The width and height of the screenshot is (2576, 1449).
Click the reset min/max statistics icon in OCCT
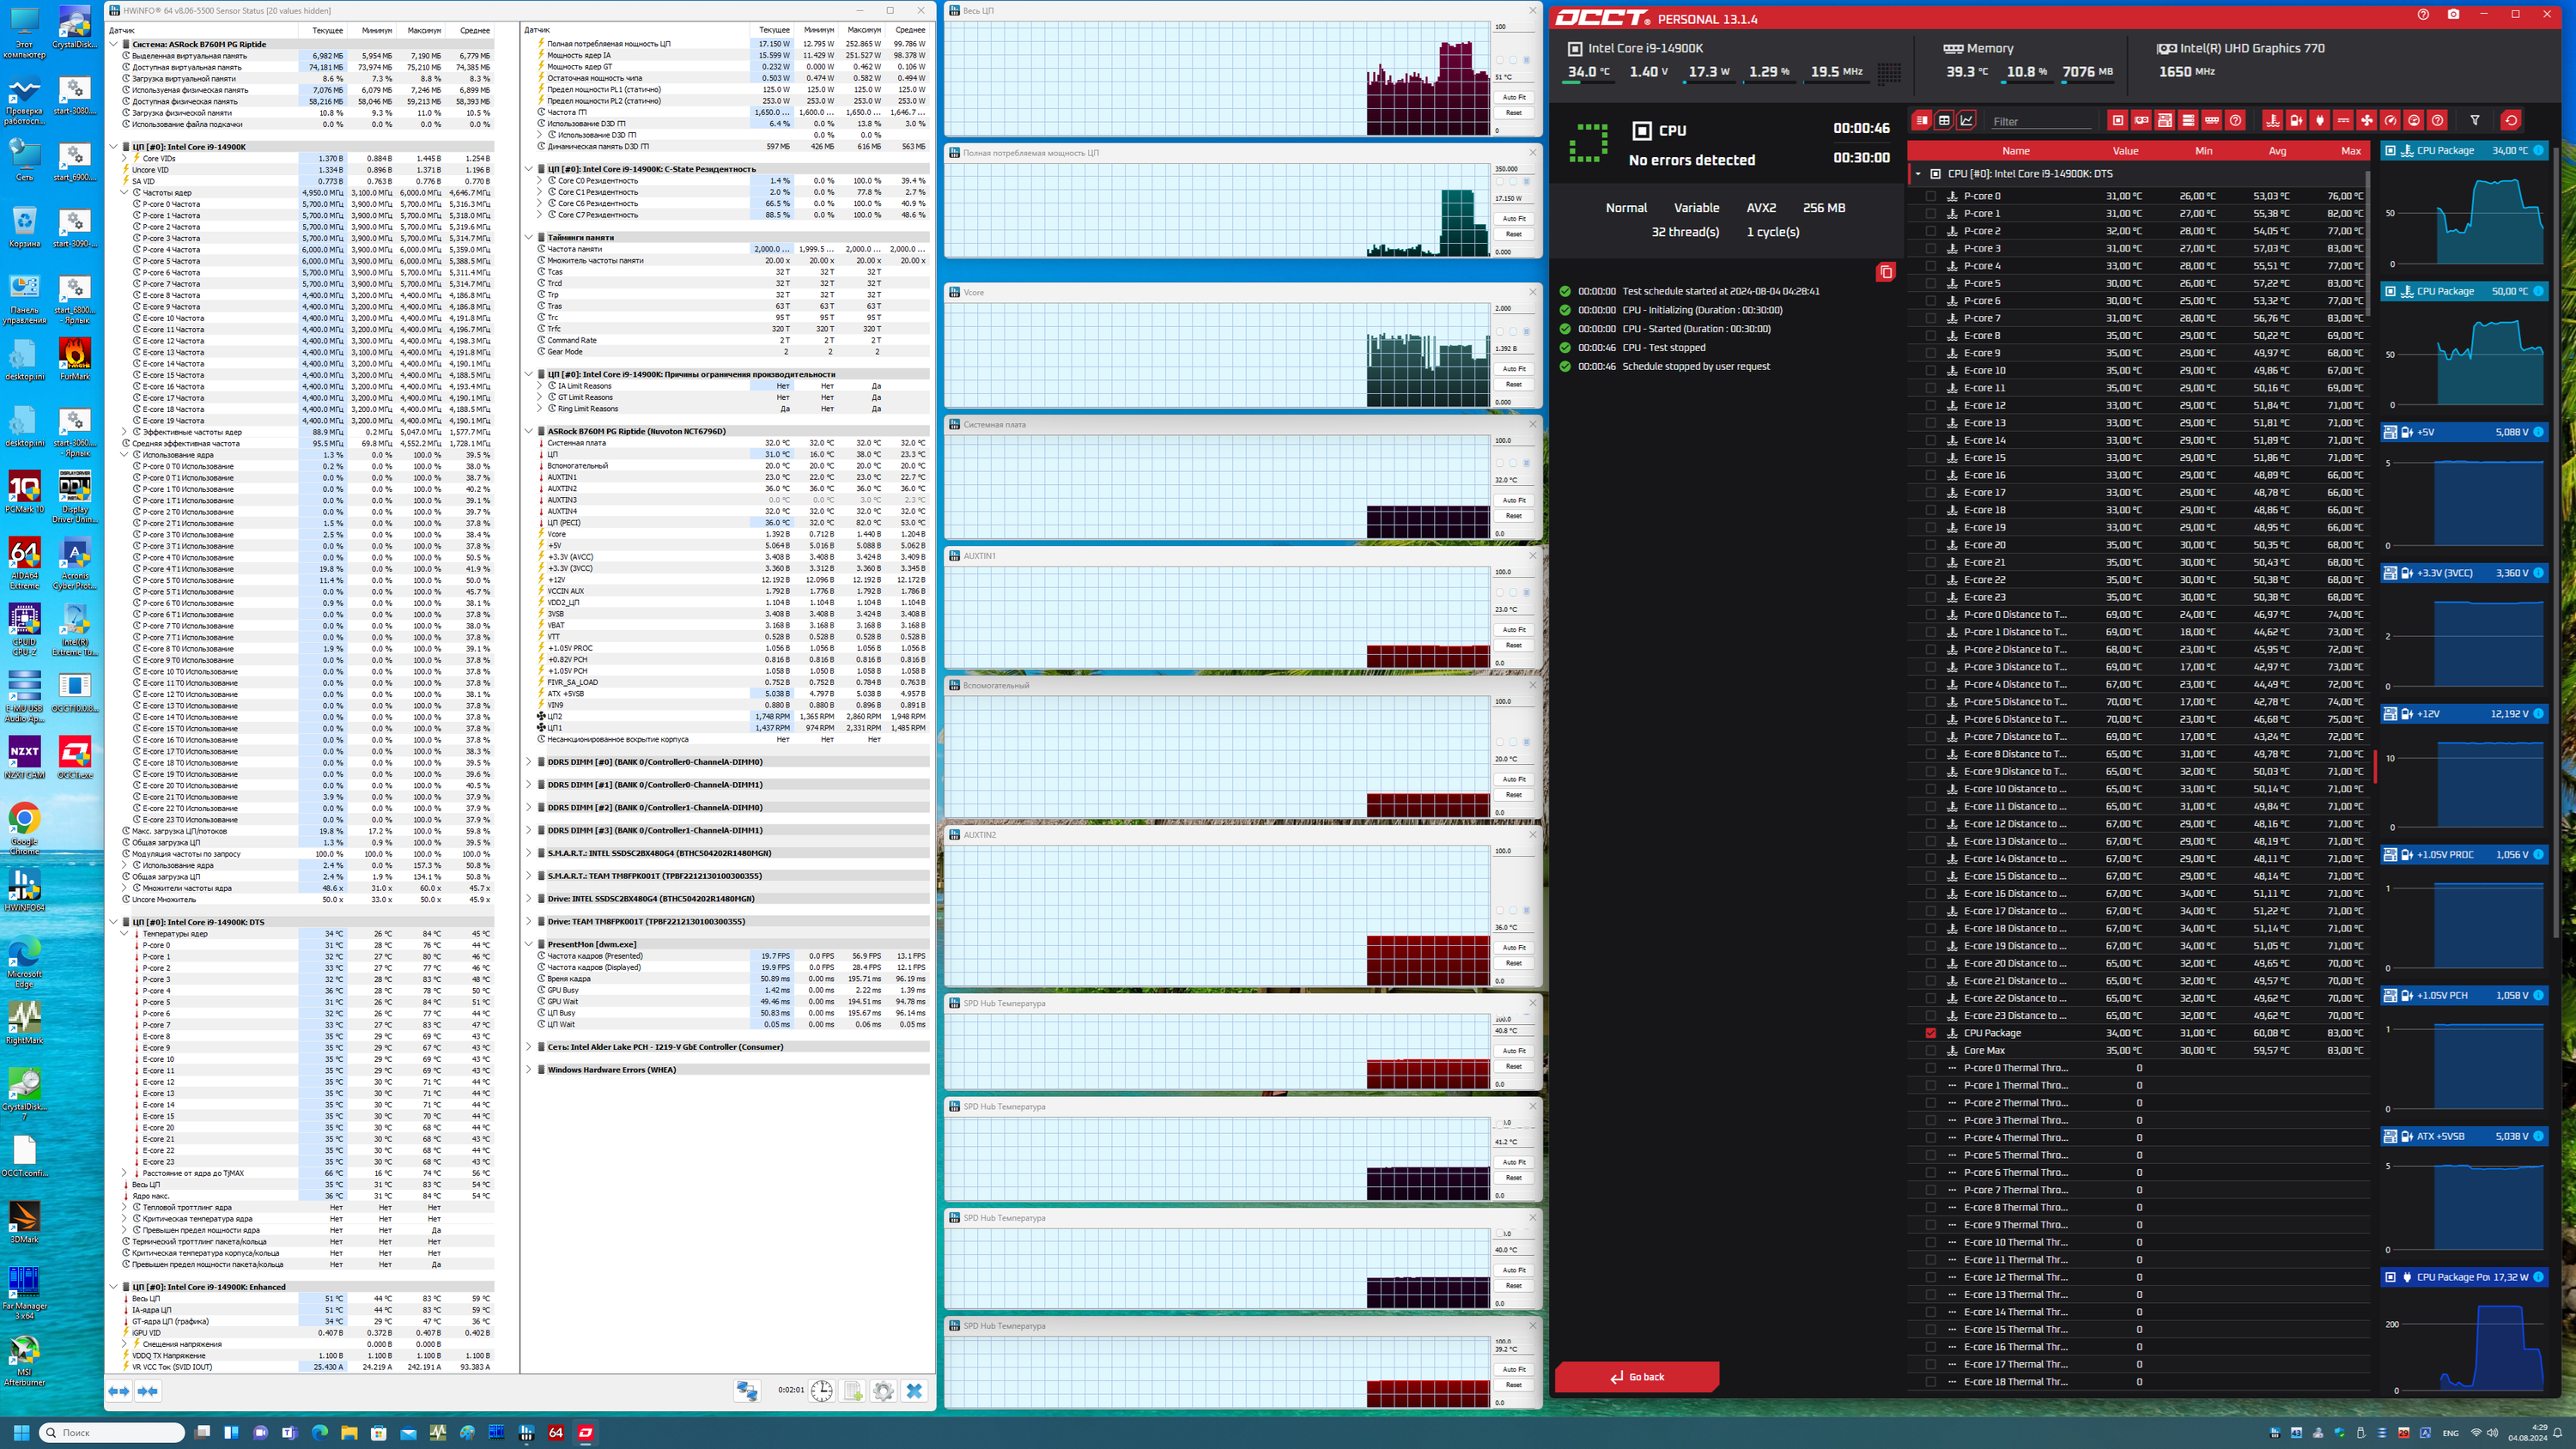pyautogui.click(x=2511, y=120)
